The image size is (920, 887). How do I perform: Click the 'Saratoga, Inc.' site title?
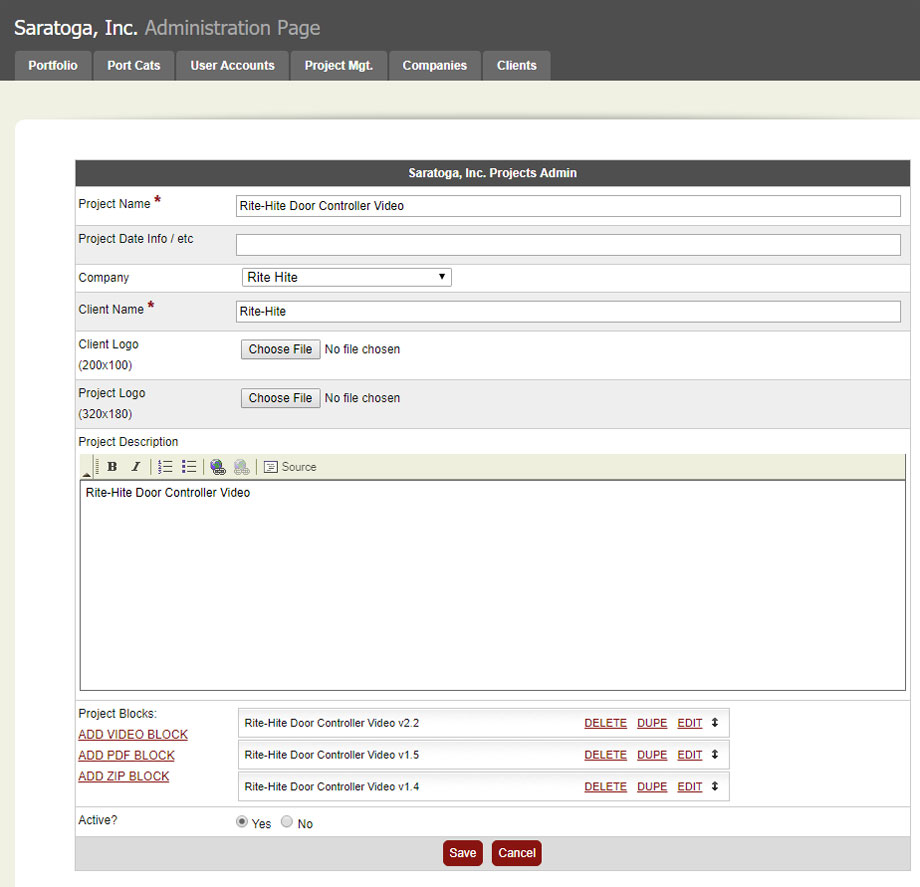point(76,28)
